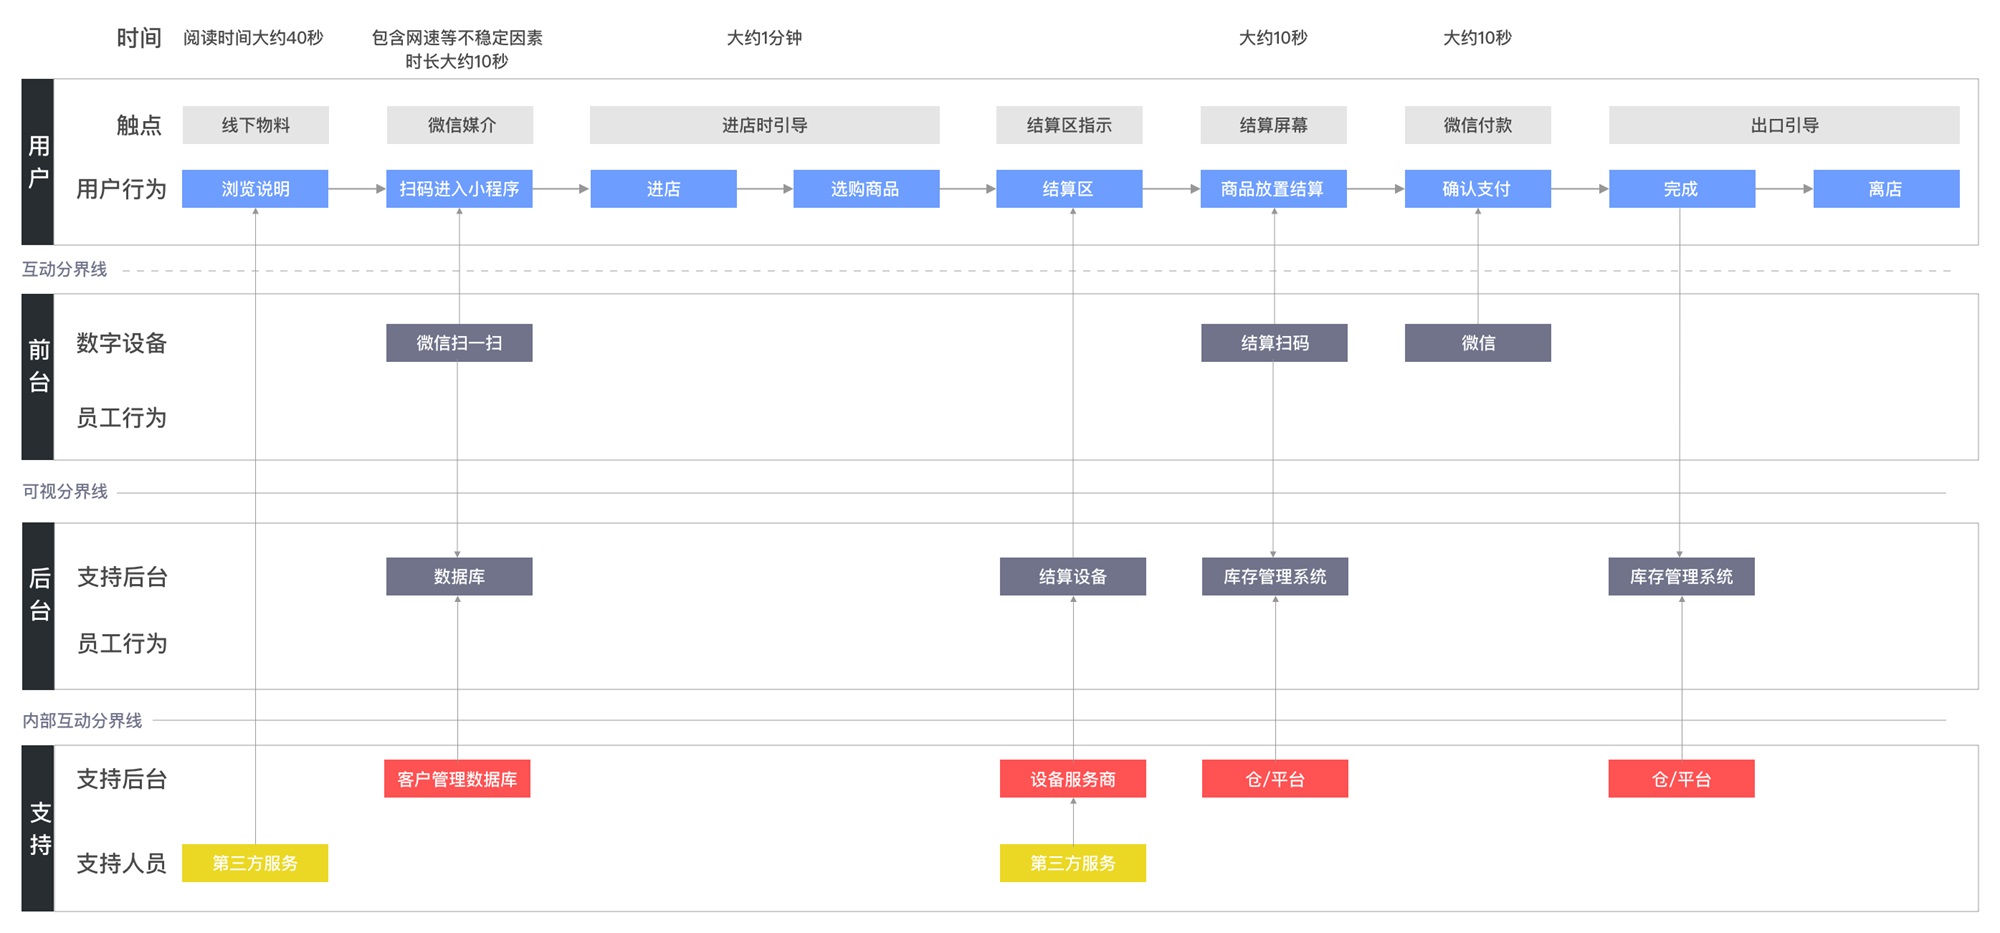Select the 数据库 backend box

459,577
